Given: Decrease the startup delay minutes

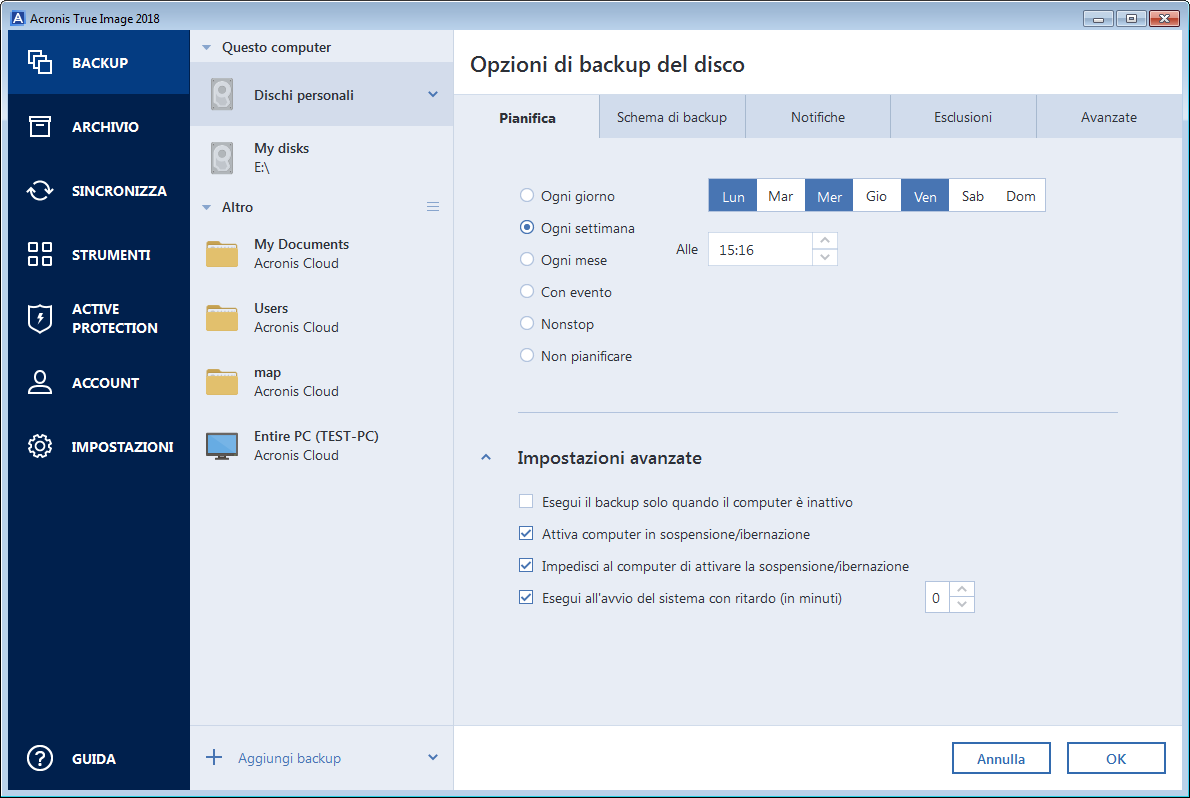Looking at the screenshot, I should tap(962, 604).
